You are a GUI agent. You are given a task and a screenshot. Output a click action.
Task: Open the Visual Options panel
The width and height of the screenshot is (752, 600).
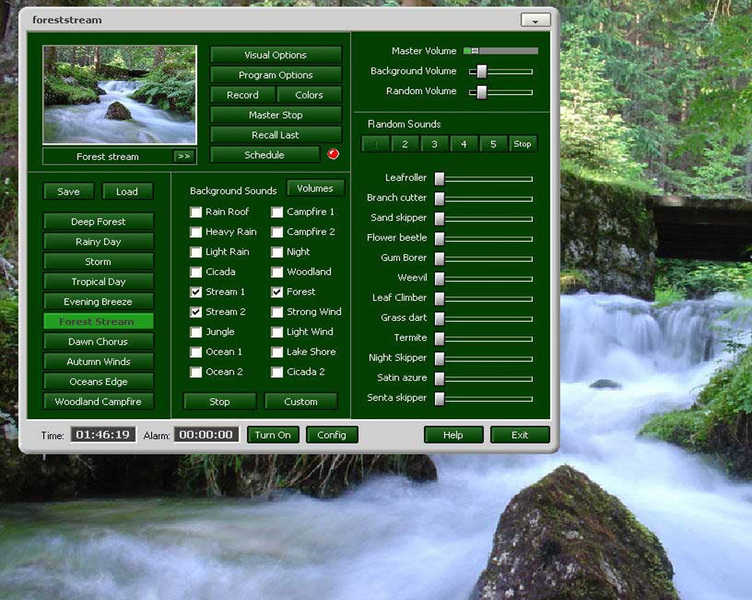276,55
